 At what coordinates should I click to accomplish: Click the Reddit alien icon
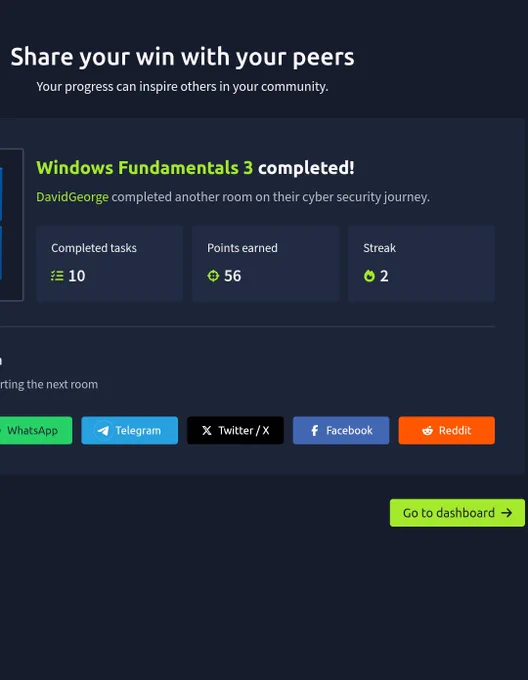pos(427,430)
